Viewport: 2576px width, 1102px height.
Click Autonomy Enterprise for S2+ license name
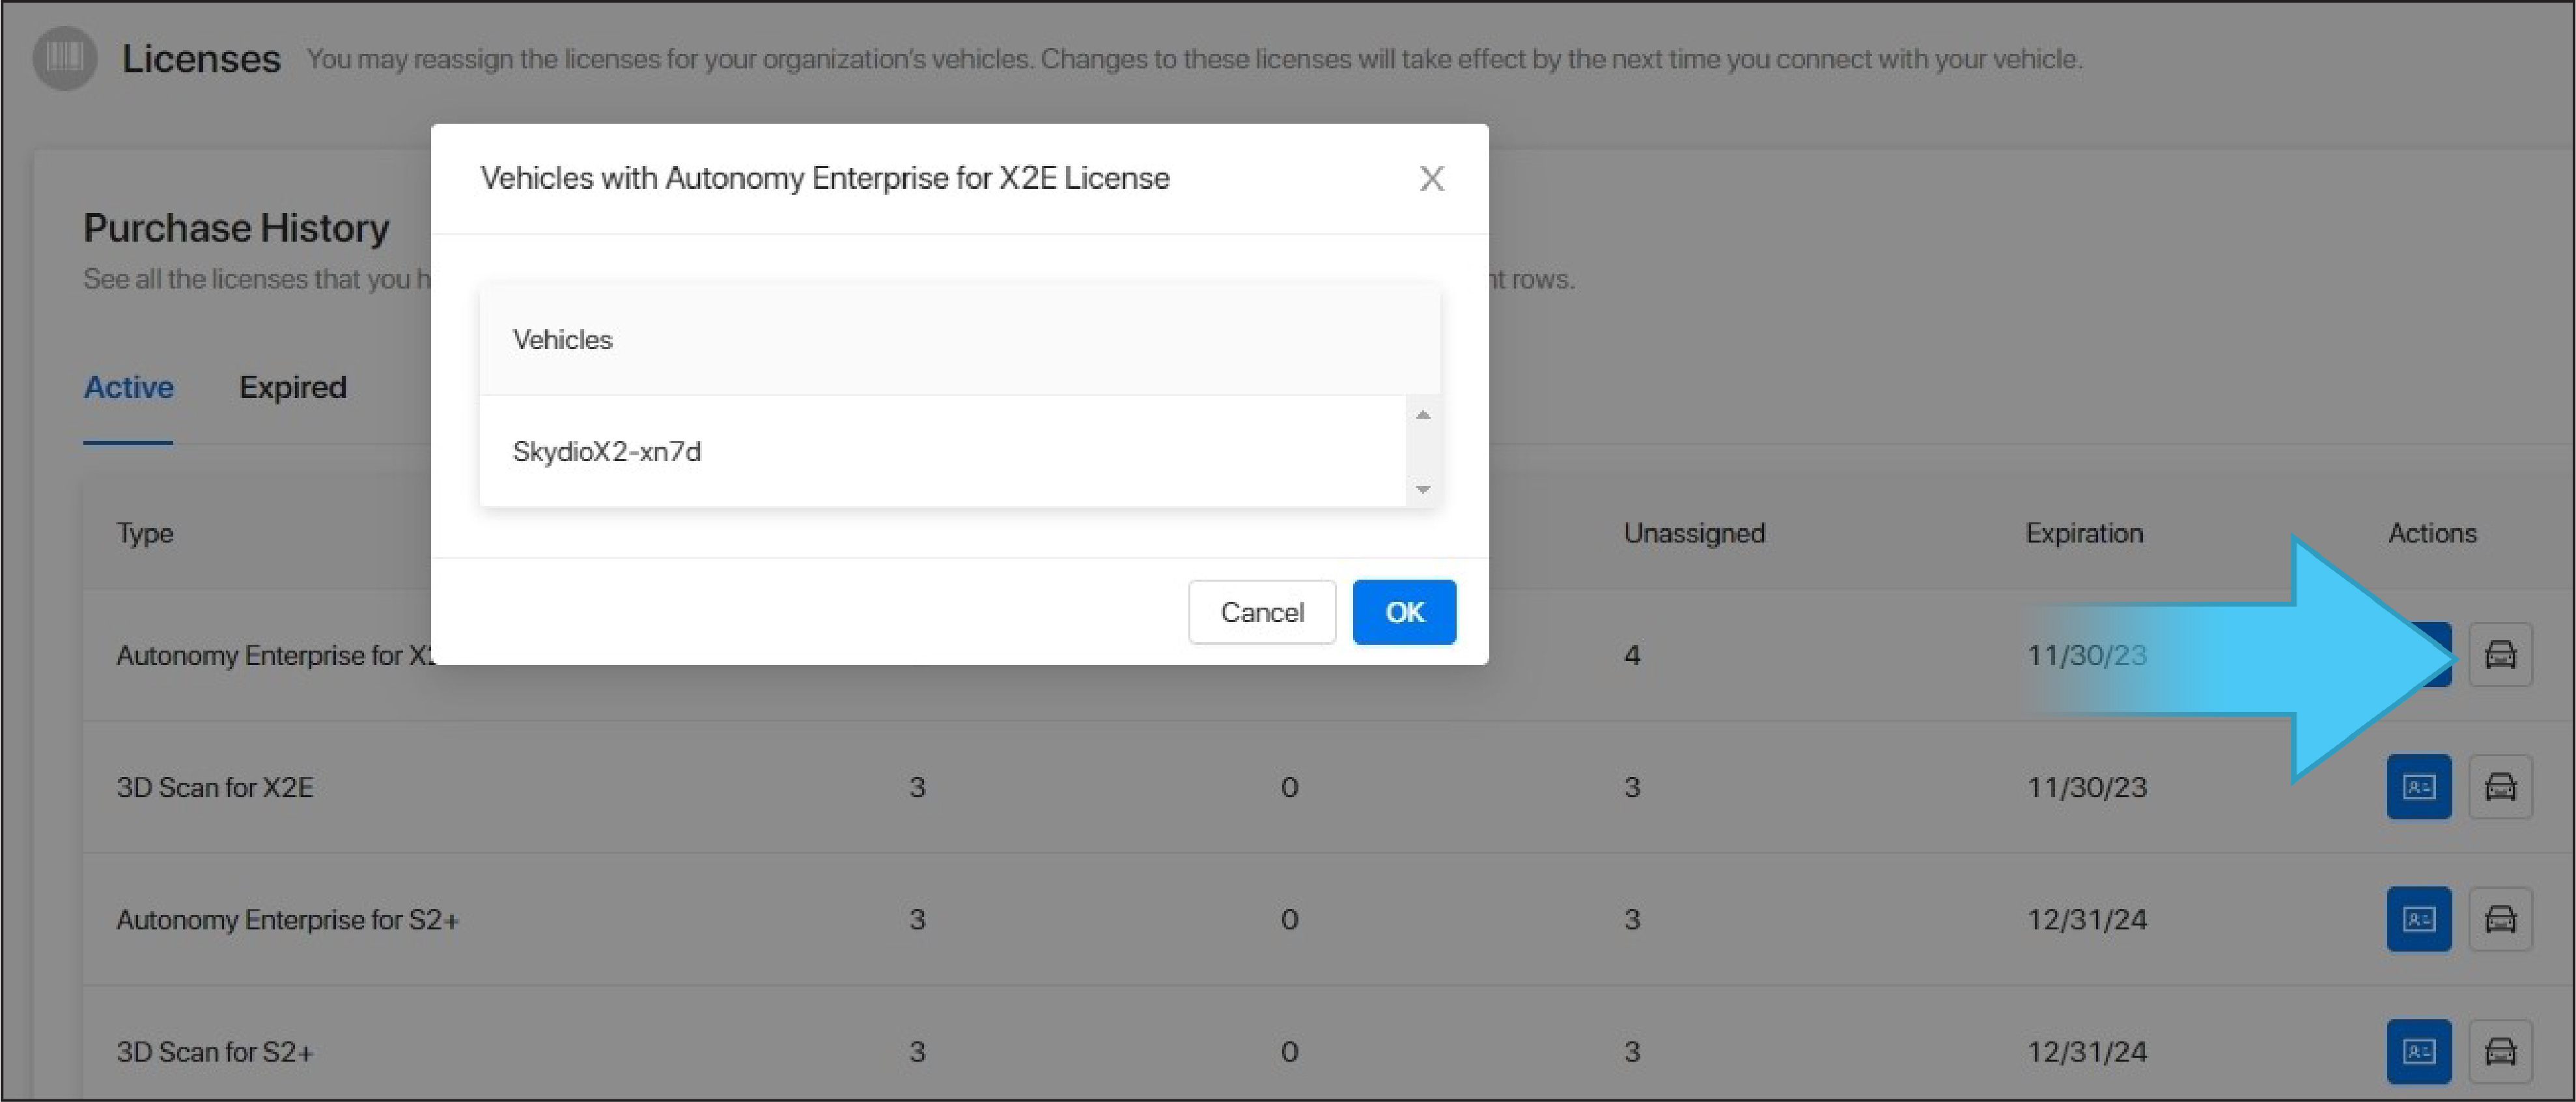(288, 920)
